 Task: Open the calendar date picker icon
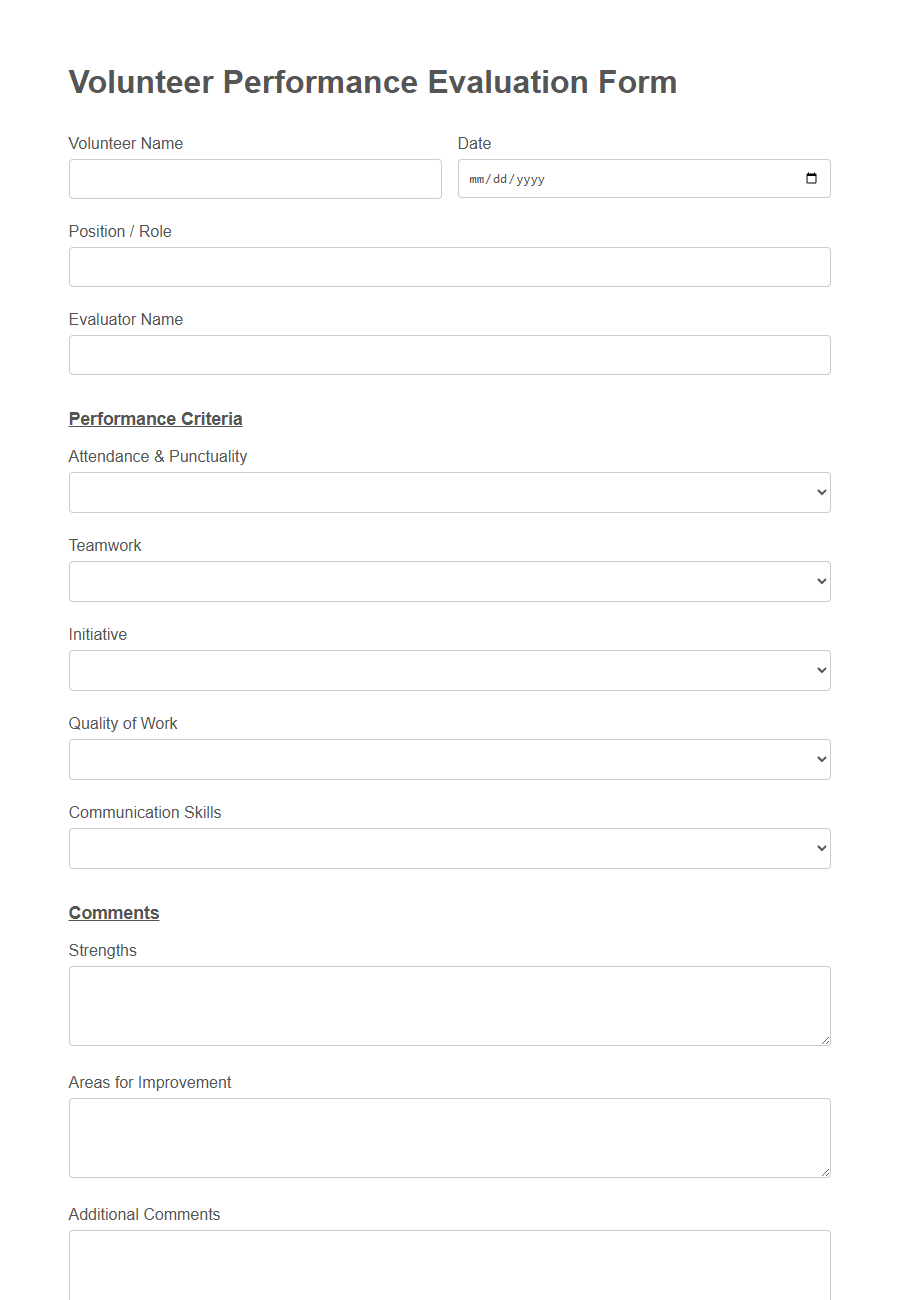tap(814, 178)
